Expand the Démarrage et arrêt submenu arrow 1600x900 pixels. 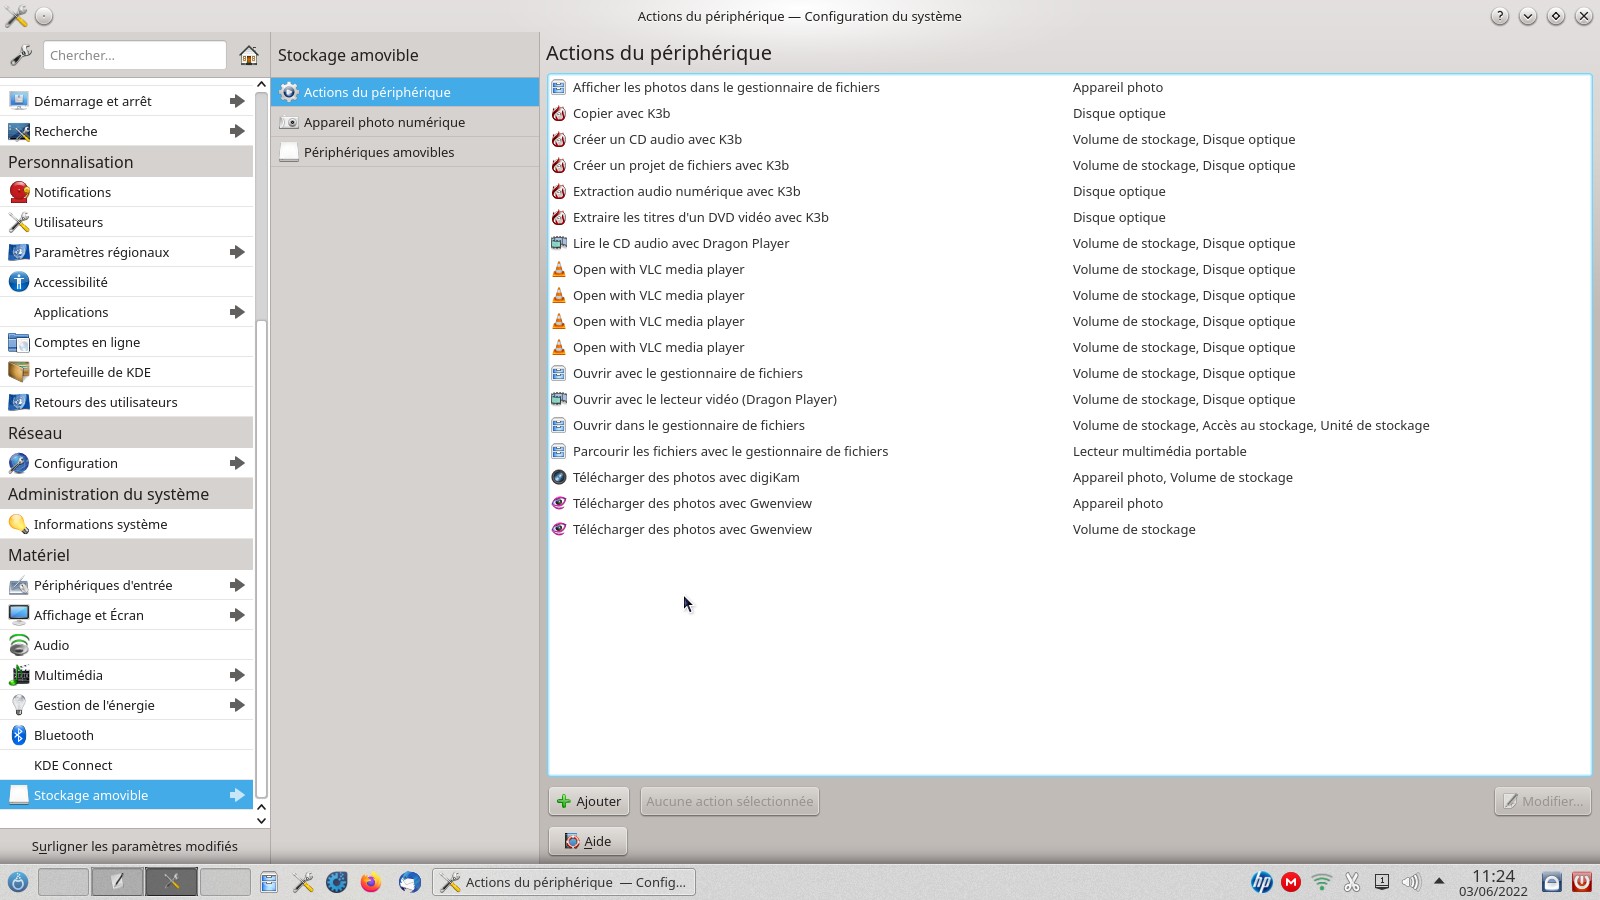(x=237, y=101)
